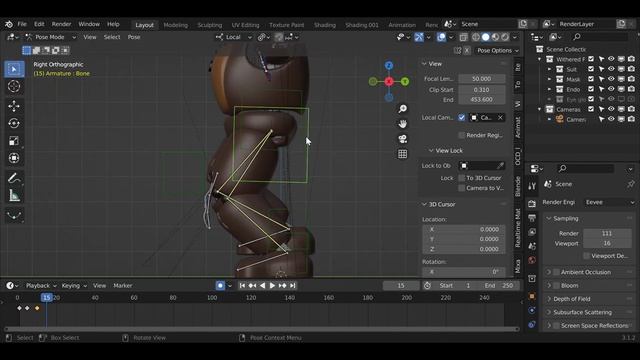Open the Output properties tab icon
Viewport: 640px width, 360px height.
pyautogui.click(x=532, y=218)
